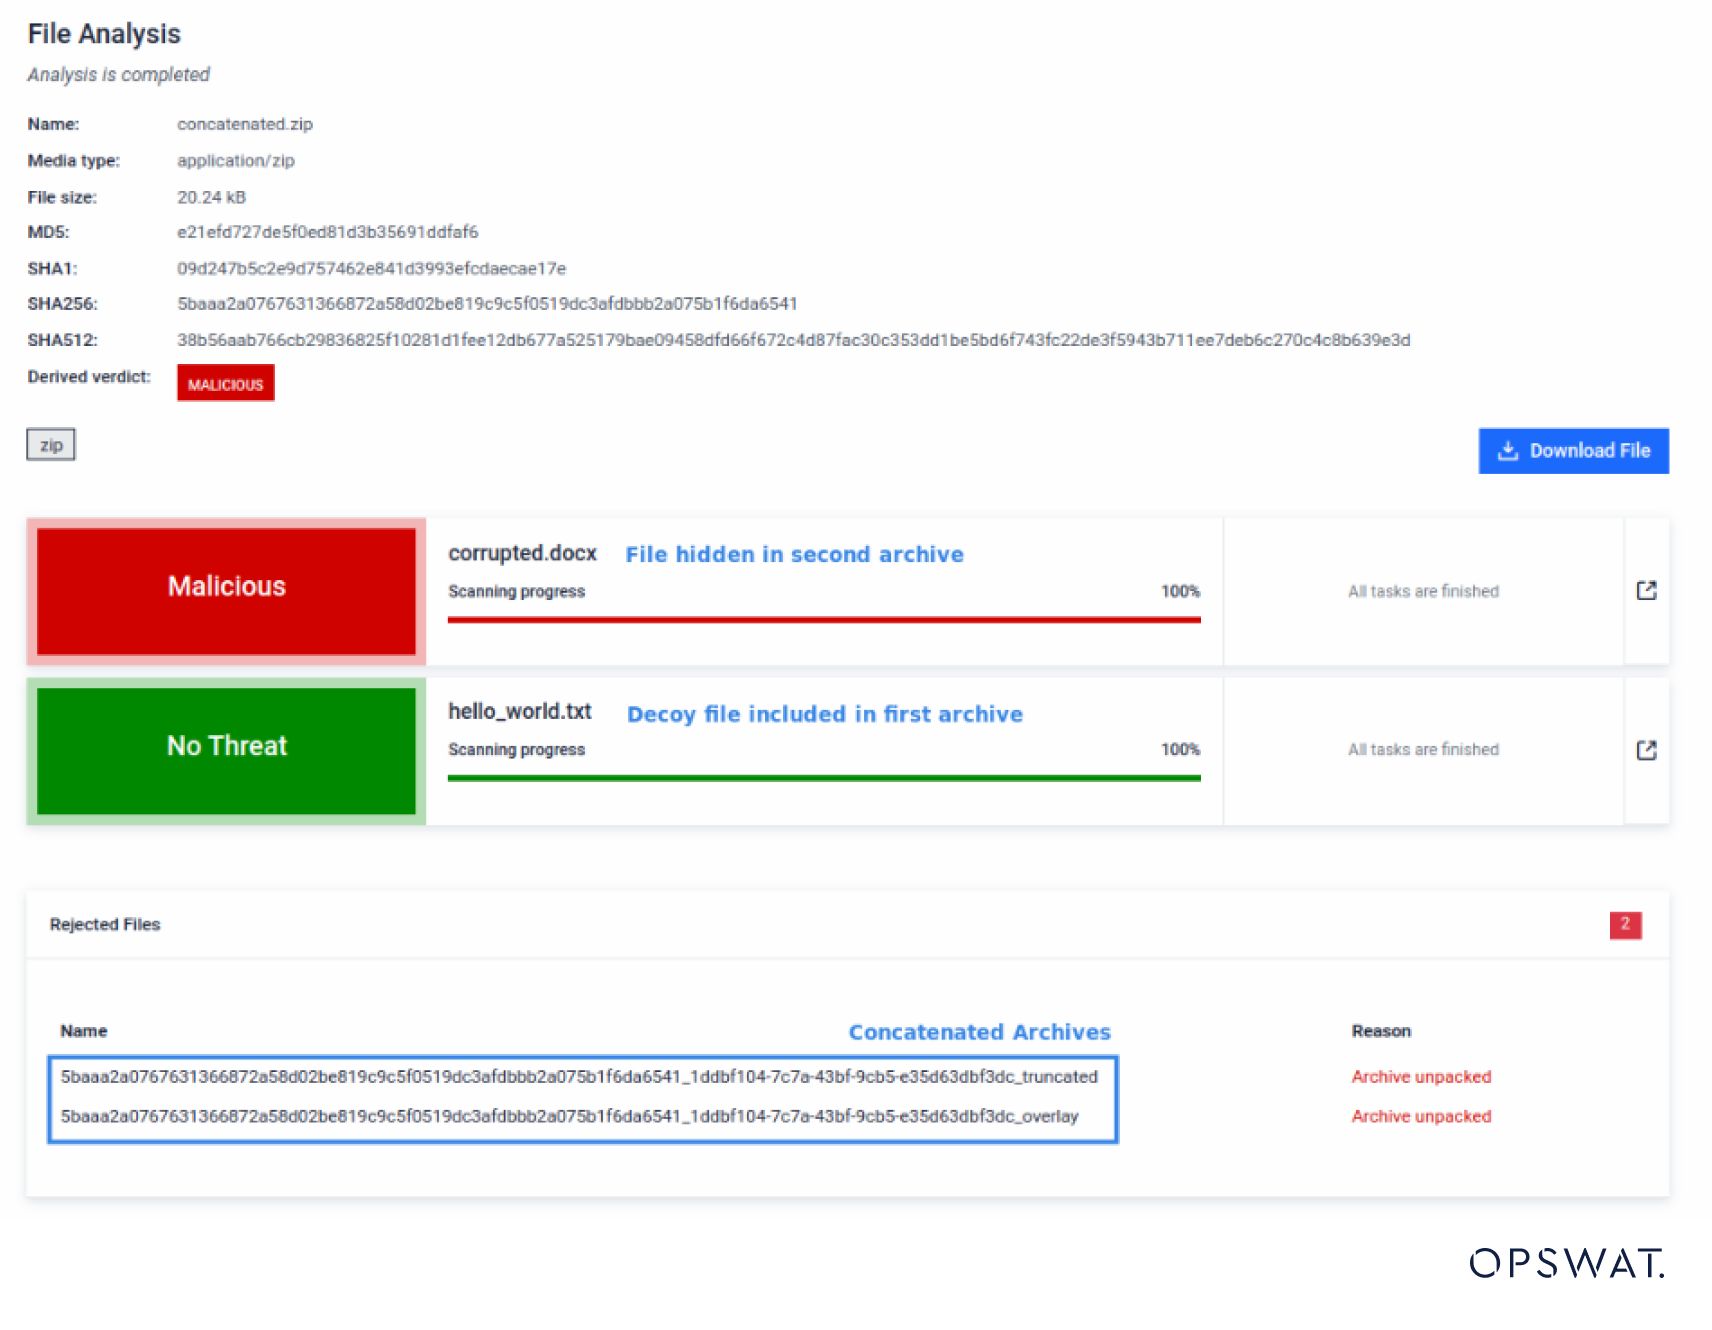Select the rejected file ending in _overlay
The image size is (1712, 1330).
pyautogui.click(x=569, y=1116)
